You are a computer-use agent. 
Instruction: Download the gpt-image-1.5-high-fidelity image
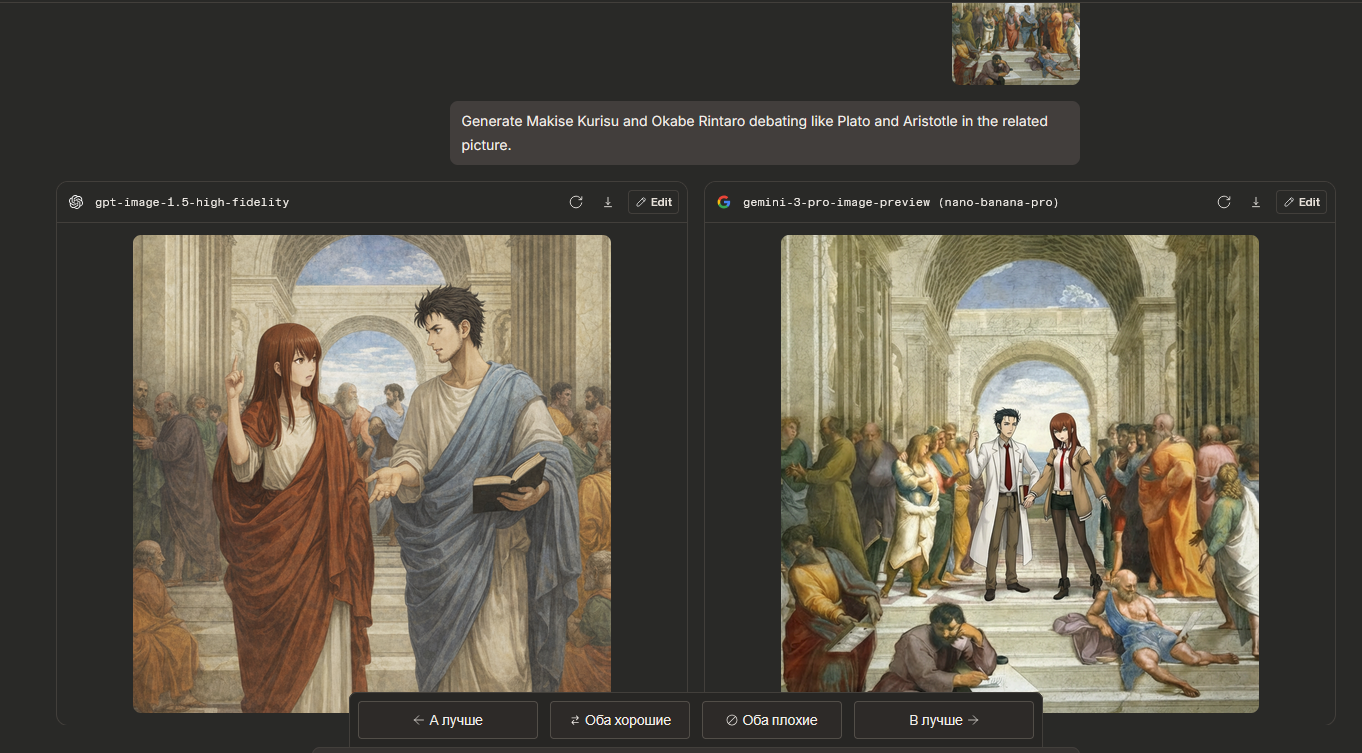[607, 202]
